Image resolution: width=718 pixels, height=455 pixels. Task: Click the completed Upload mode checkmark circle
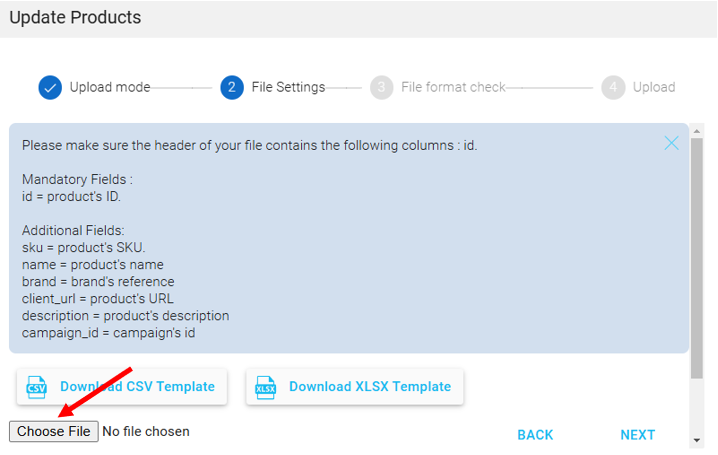click(50, 87)
